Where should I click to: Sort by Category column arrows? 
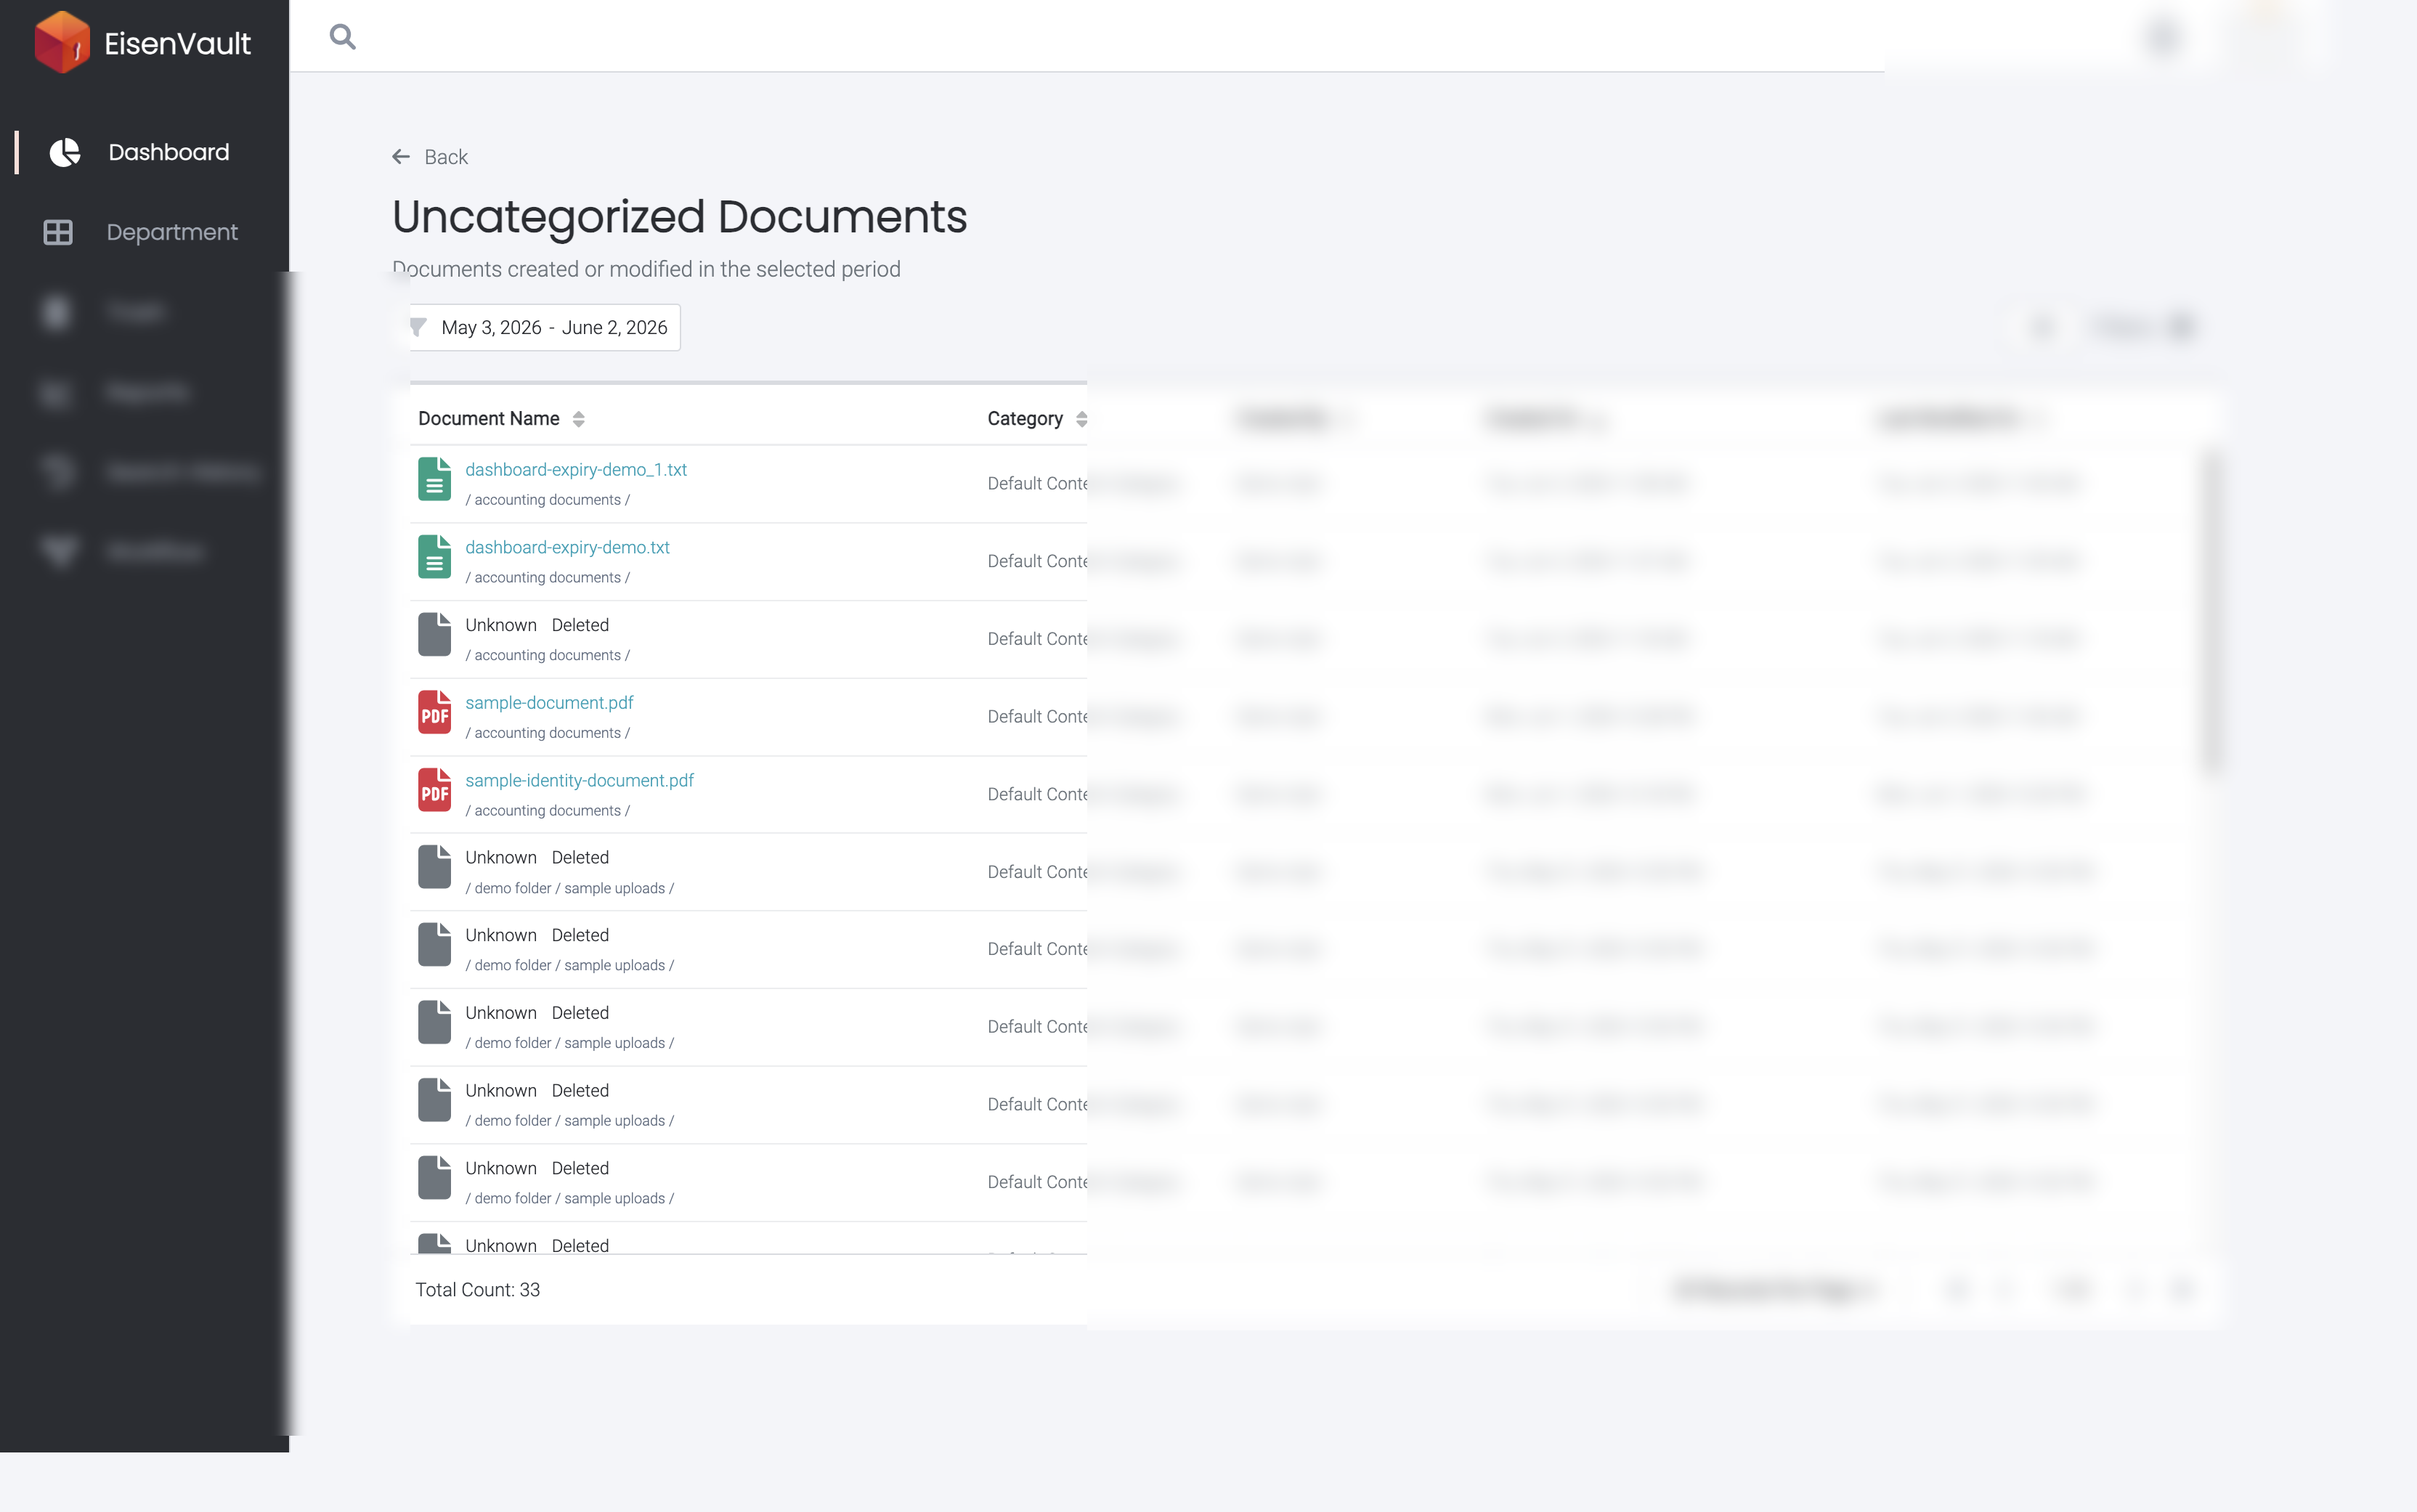[1081, 419]
